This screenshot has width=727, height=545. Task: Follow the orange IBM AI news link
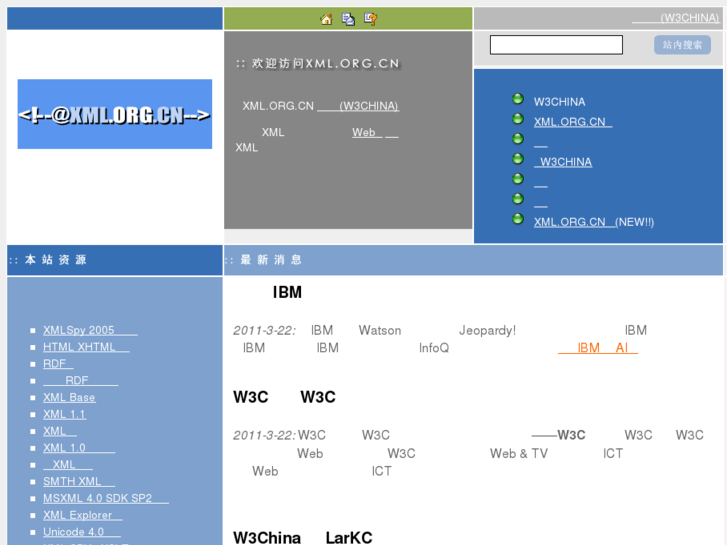coord(598,348)
